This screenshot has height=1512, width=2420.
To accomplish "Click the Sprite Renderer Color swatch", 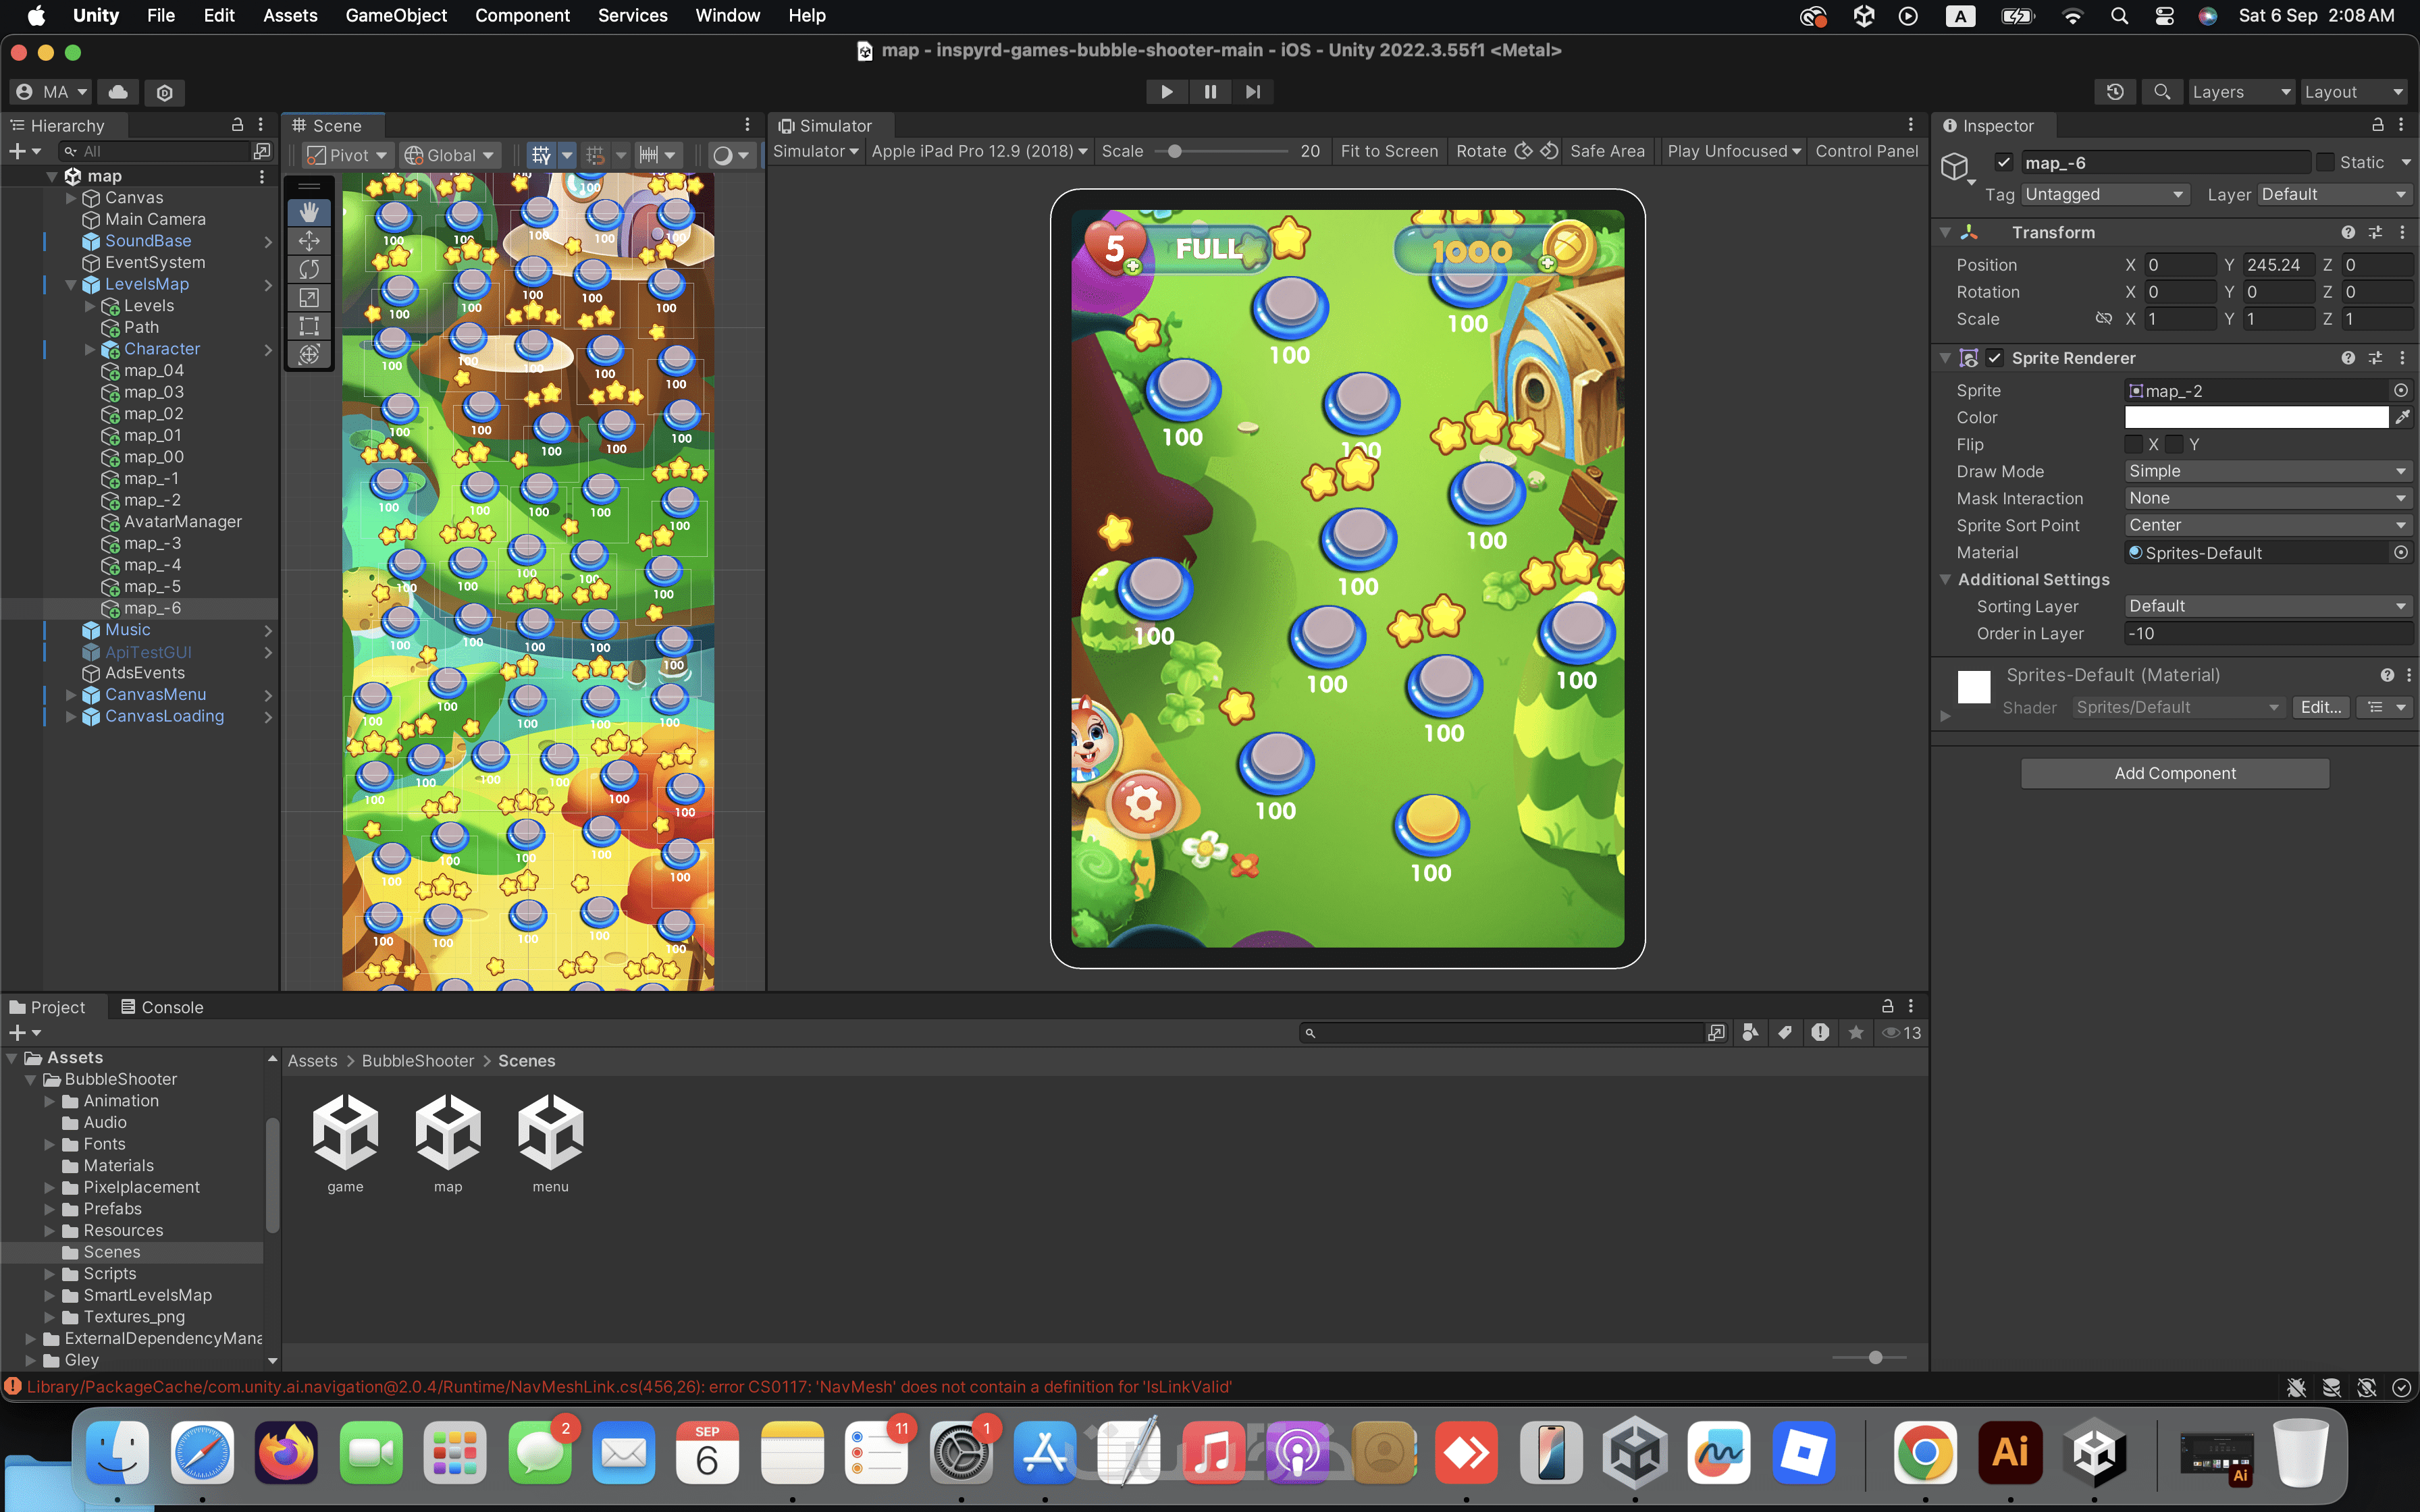I will click(x=2256, y=418).
